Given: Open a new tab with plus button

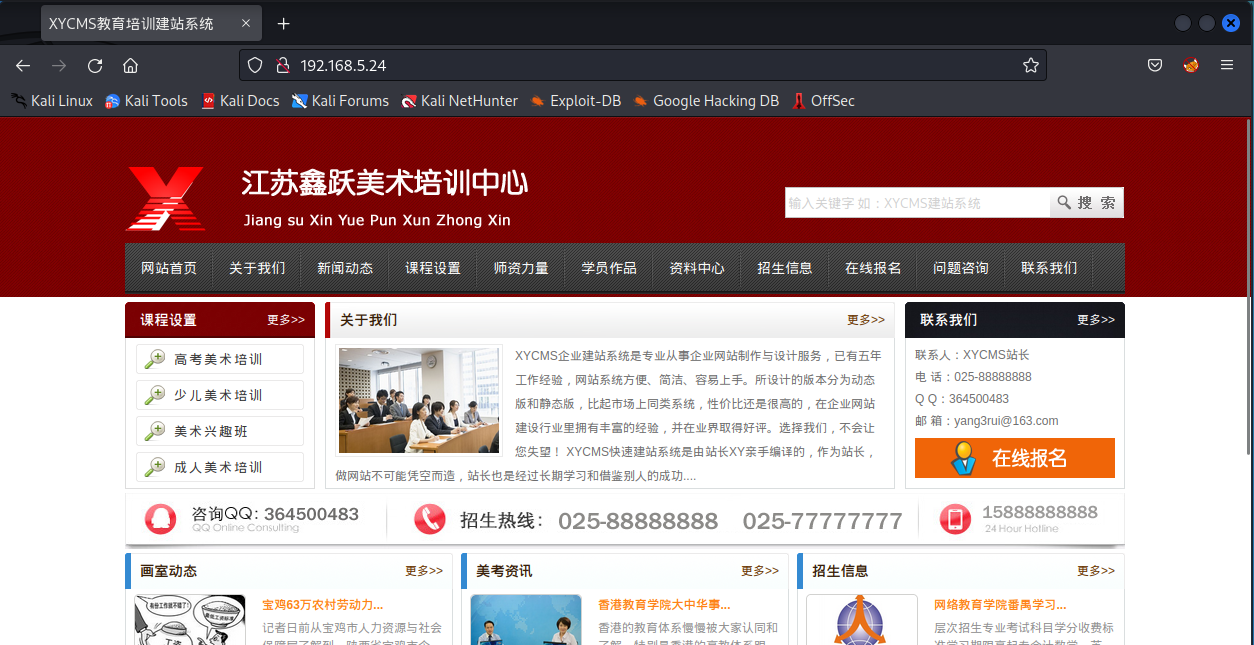Looking at the screenshot, I should coord(284,23).
